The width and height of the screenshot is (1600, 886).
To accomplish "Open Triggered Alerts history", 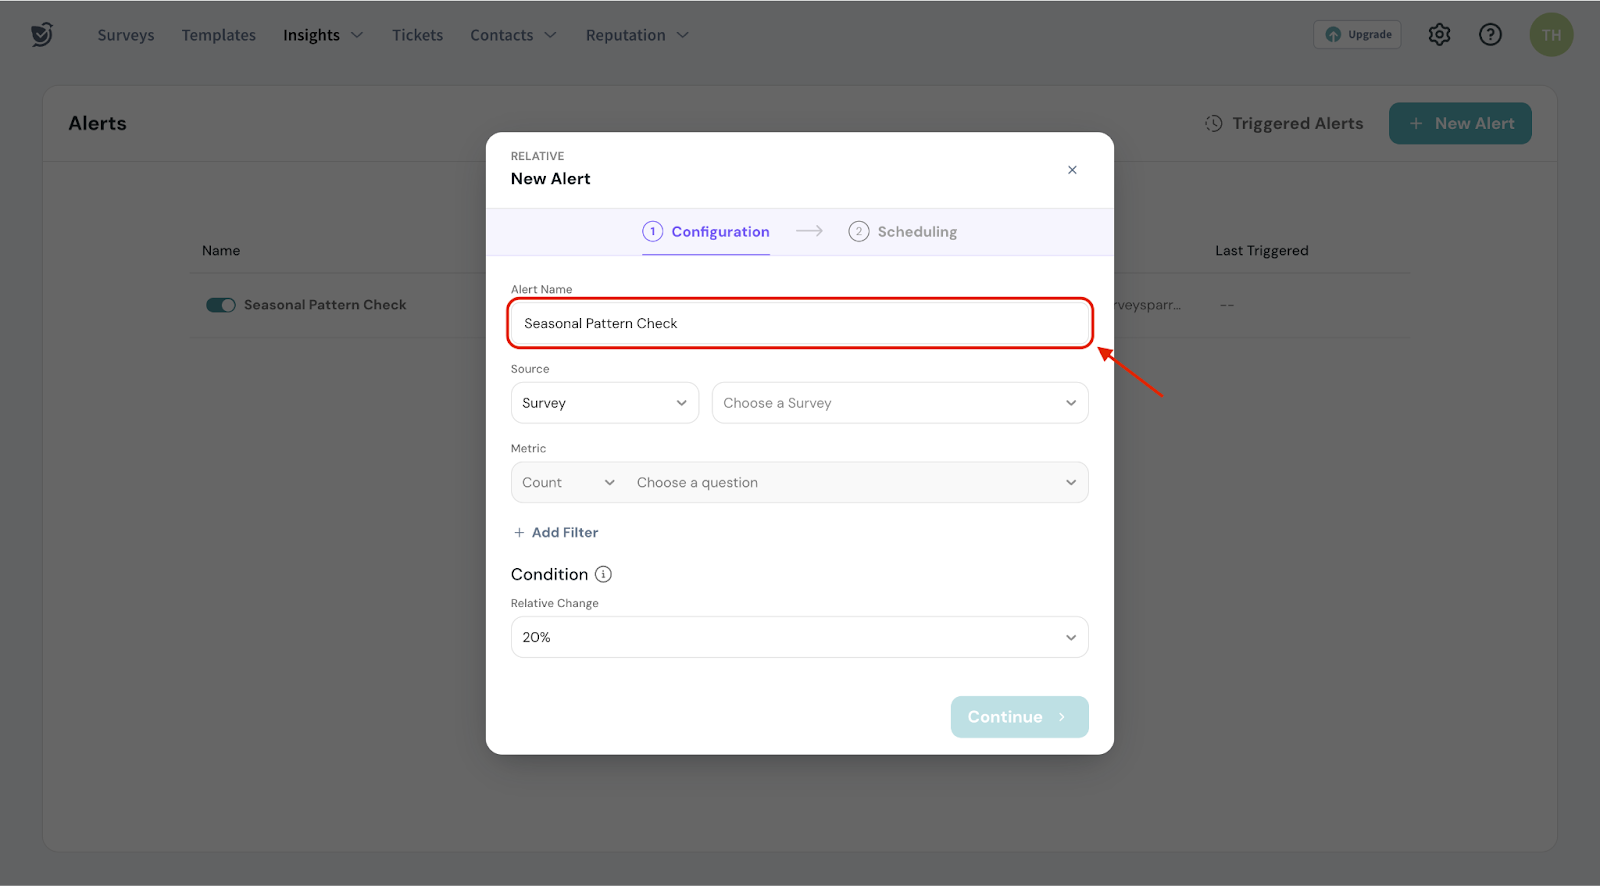I will click(1284, 124).
